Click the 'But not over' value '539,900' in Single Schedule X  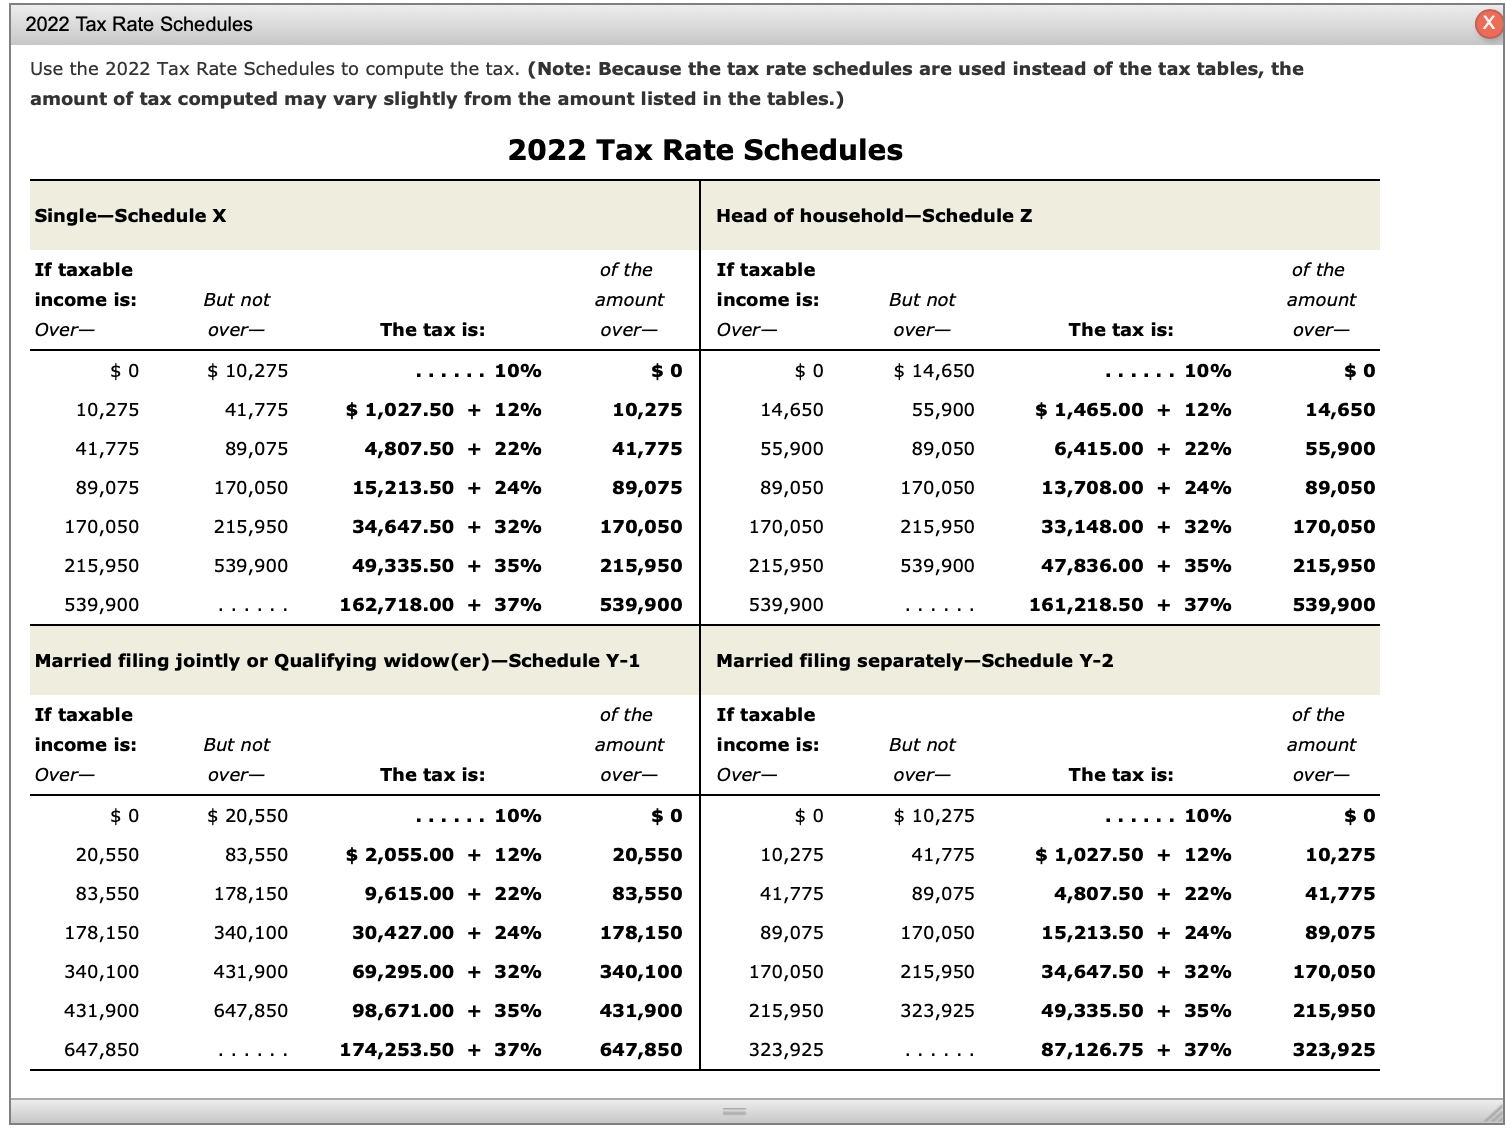[251, 566]
